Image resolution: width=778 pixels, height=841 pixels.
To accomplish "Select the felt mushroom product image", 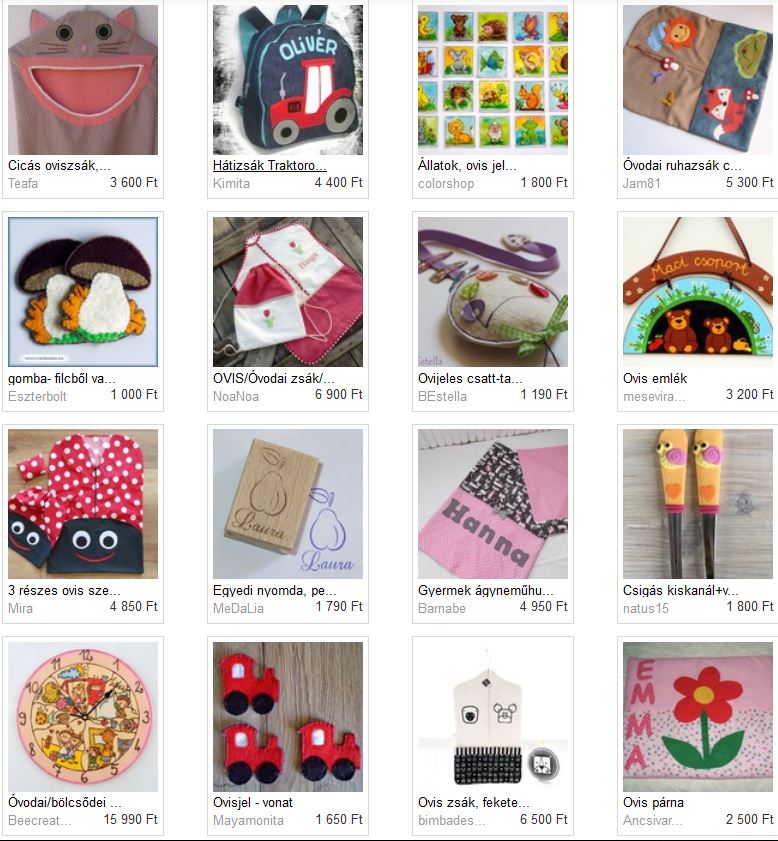I will coord(83,292).
